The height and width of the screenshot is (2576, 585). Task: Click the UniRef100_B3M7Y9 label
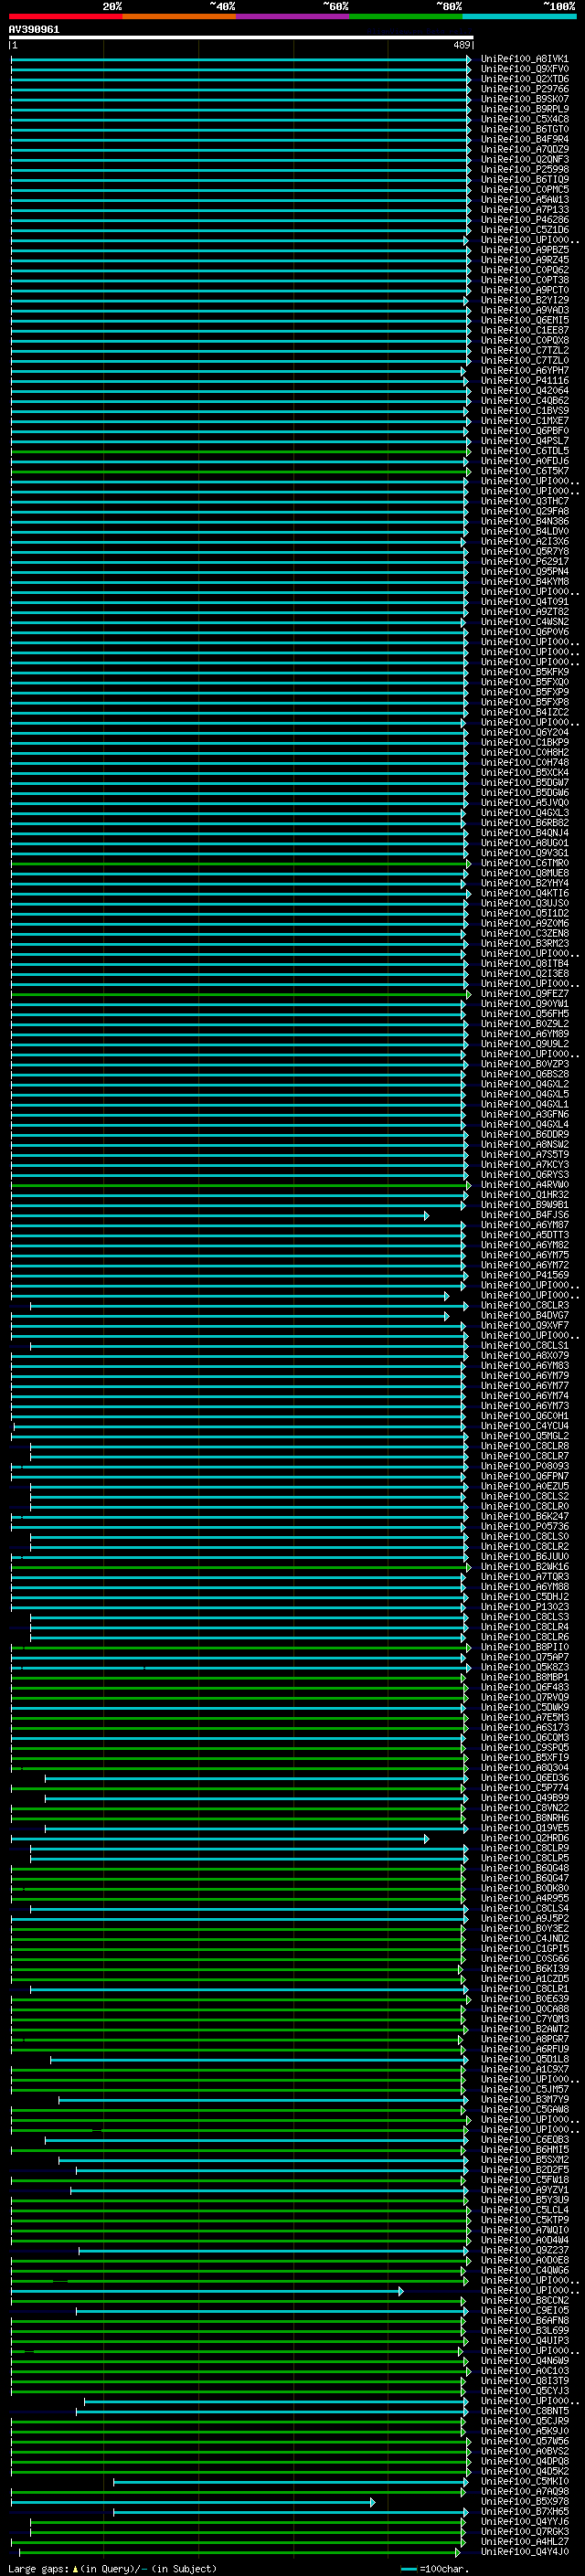pos(525,2100)
